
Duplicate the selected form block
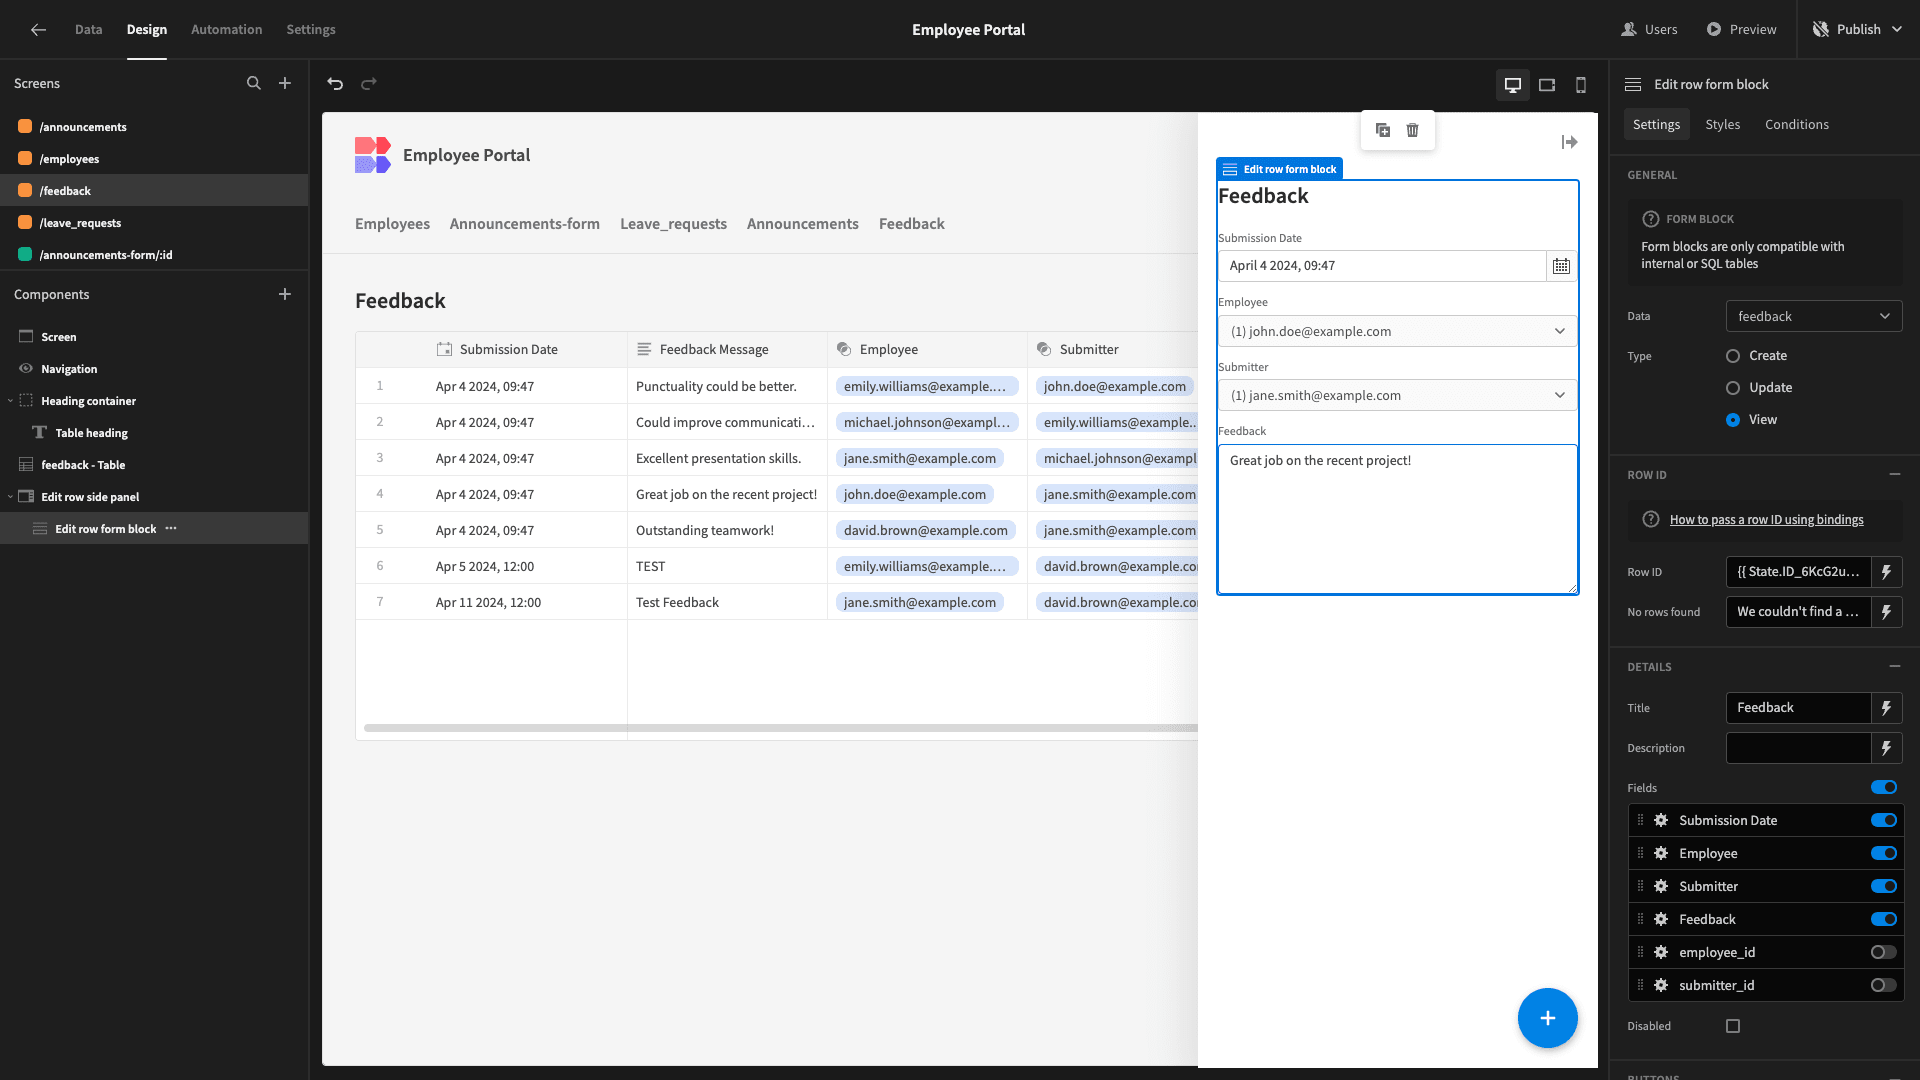1383,130
